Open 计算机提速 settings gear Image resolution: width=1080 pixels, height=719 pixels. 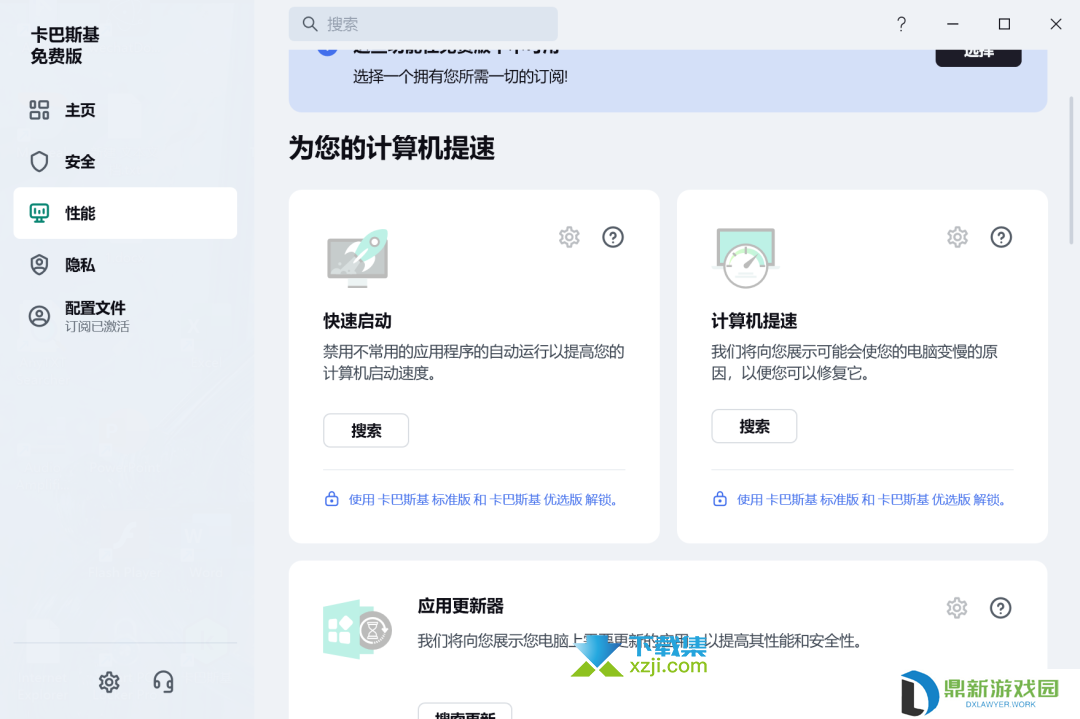(957, 237)
